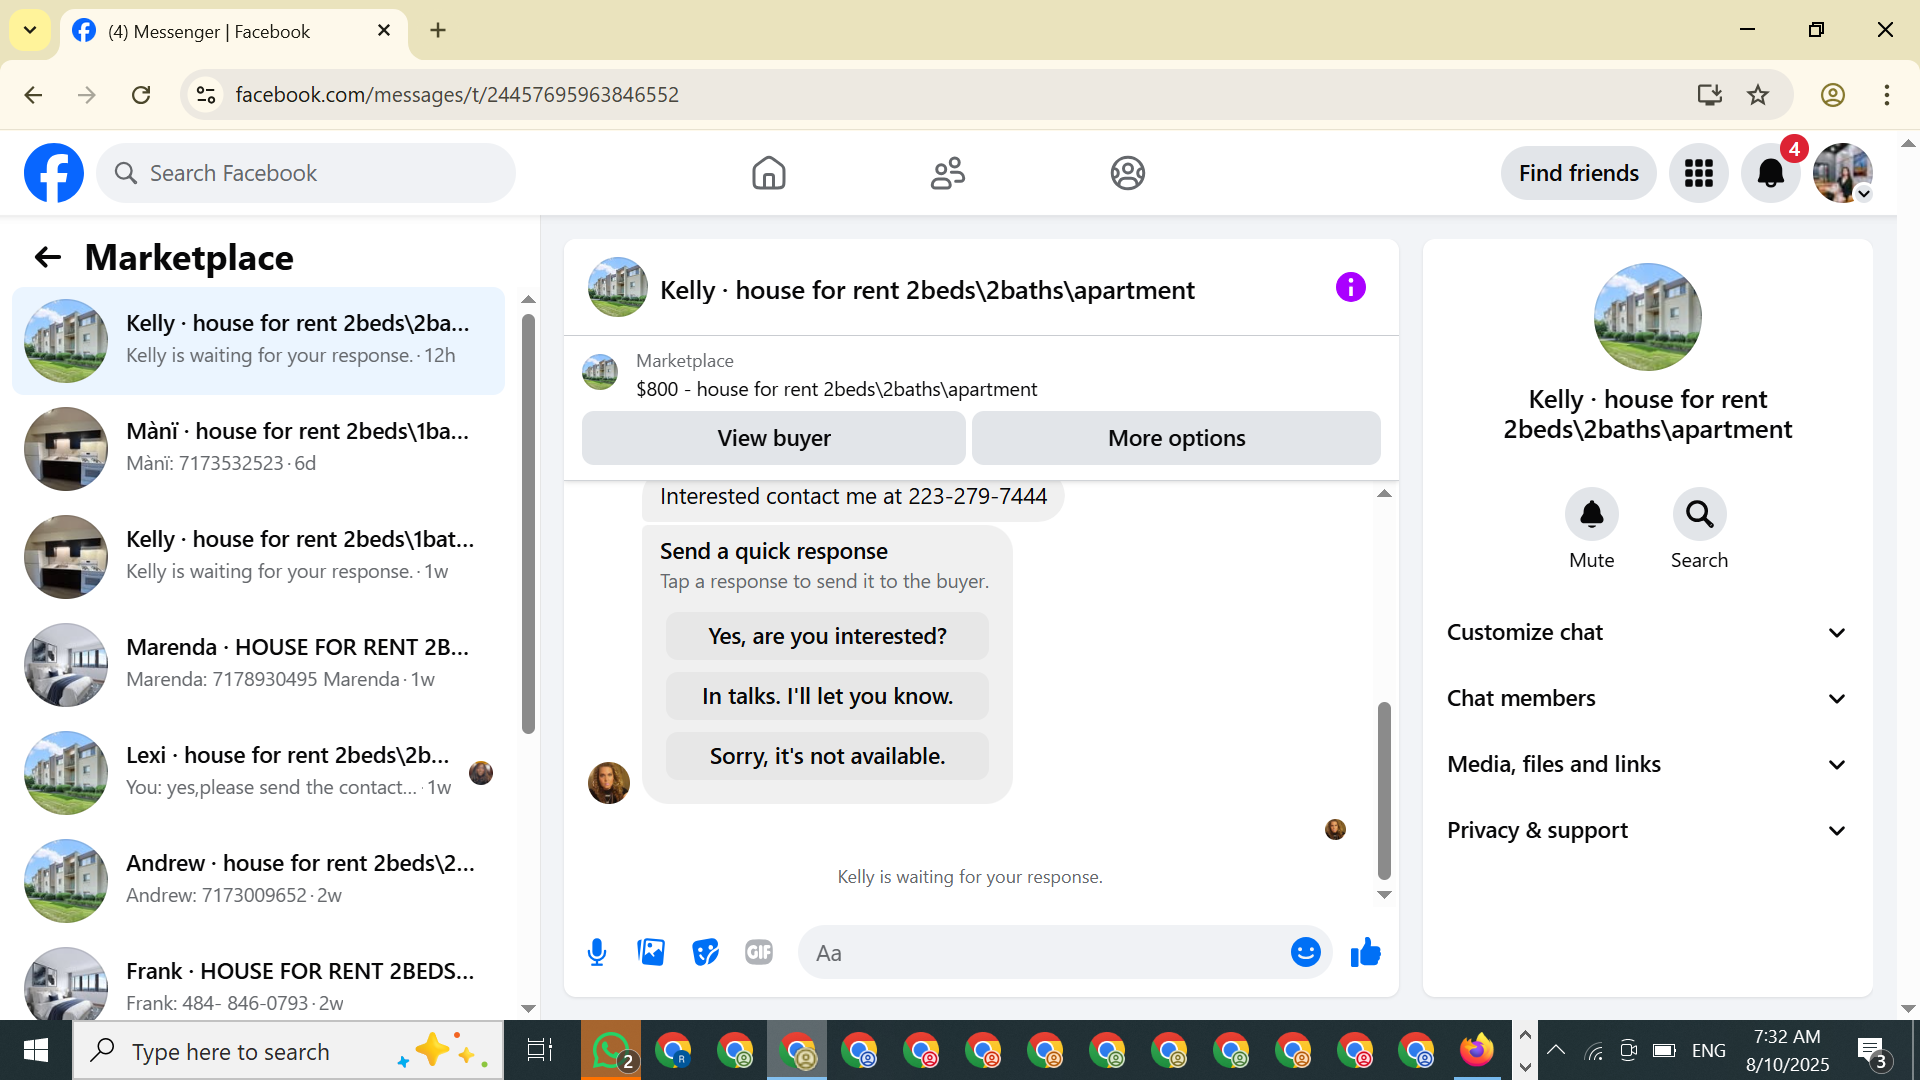
Task: Attach a file using the photo icon
Action: 651,953
